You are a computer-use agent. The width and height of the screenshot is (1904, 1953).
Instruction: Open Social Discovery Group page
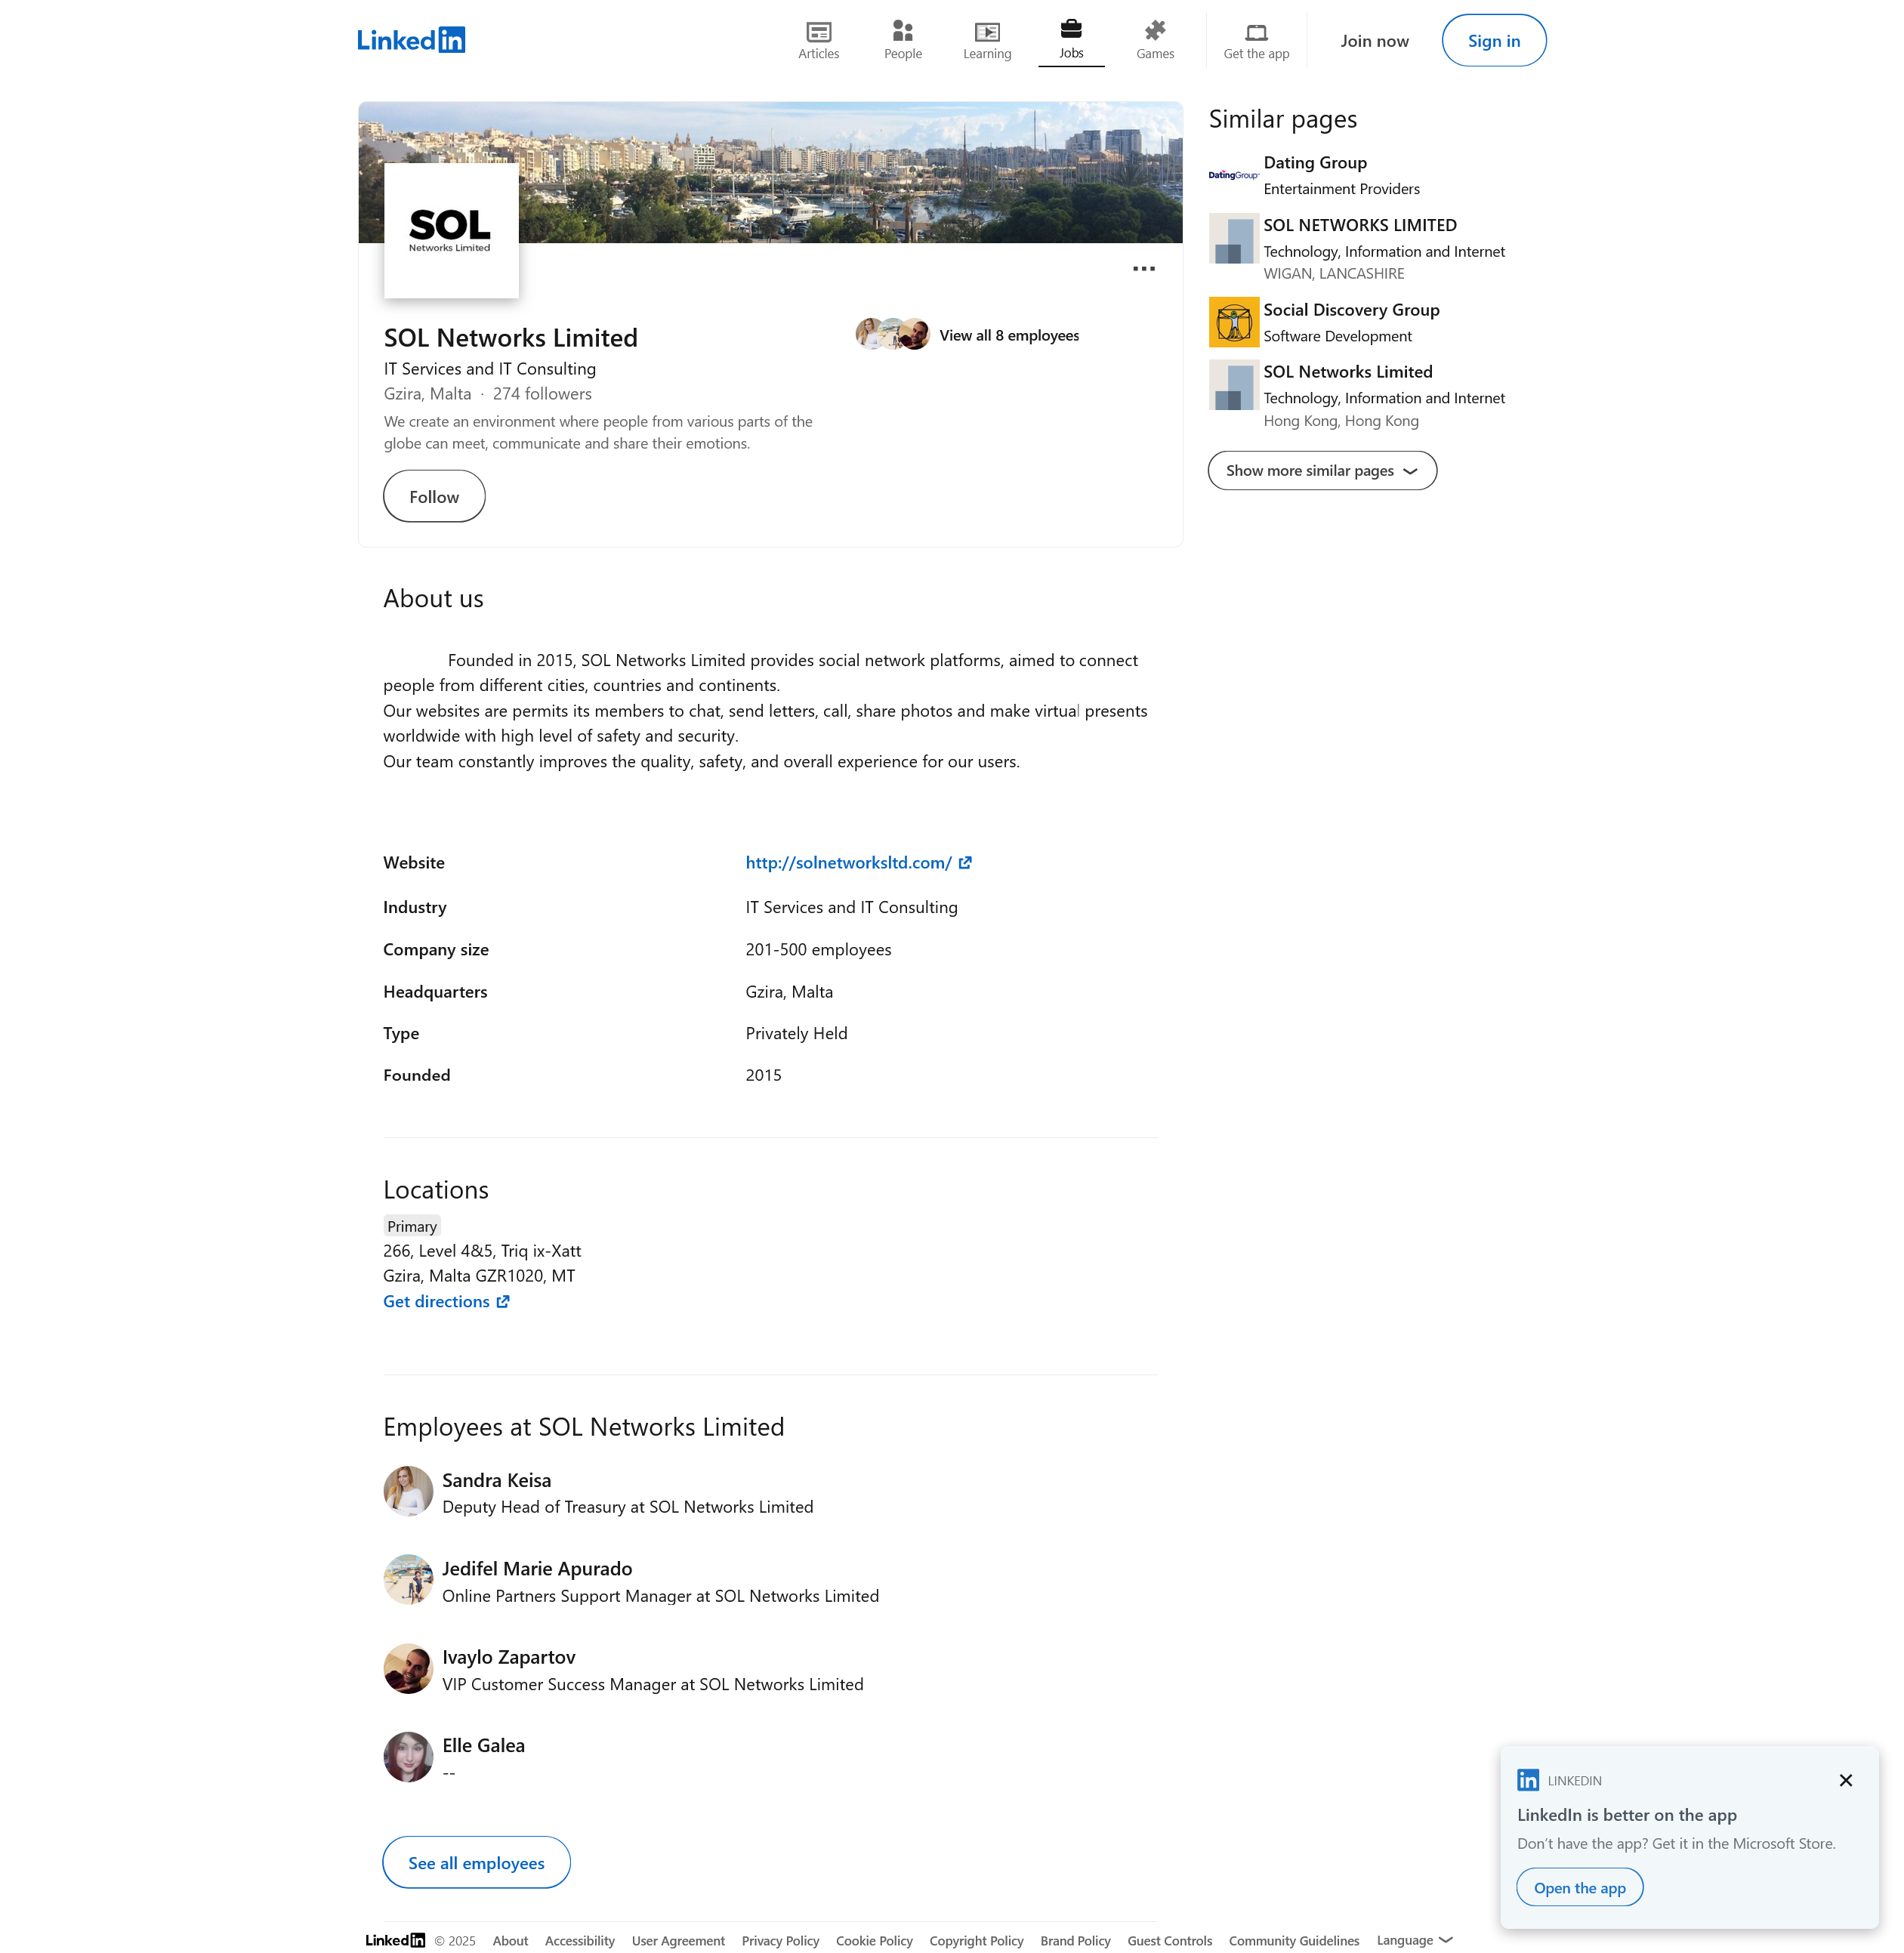pos(1351,310)
